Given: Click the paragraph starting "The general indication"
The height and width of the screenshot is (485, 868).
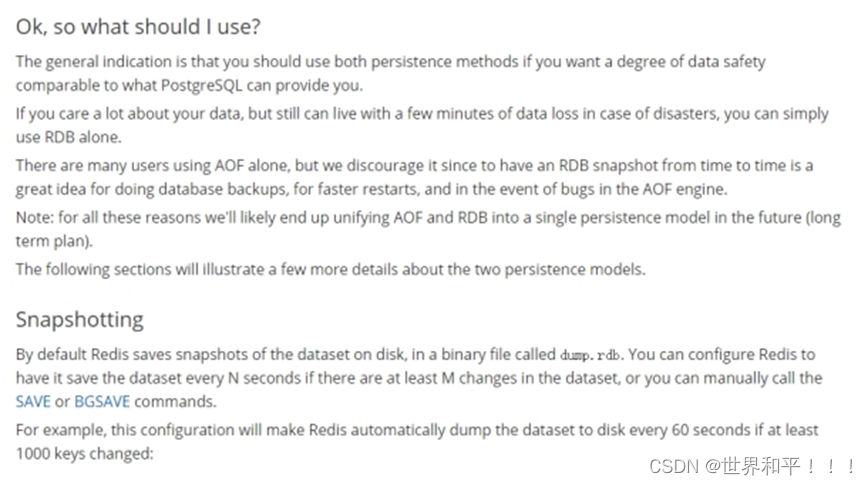Looking at the screenshot, I should (x=390, y=73).
